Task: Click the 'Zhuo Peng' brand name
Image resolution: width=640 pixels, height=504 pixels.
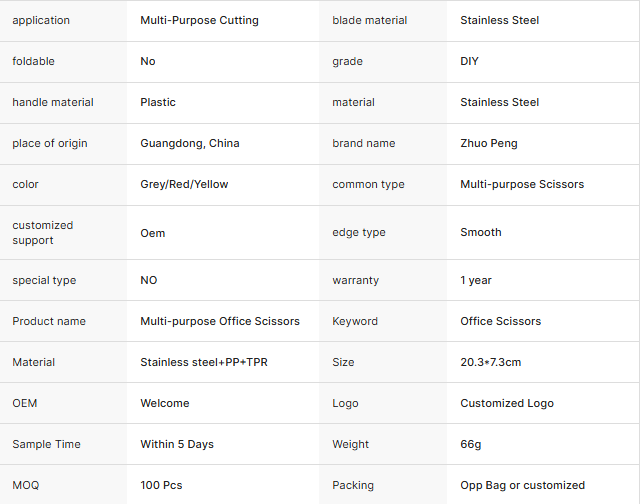Action: click(489, 143)
